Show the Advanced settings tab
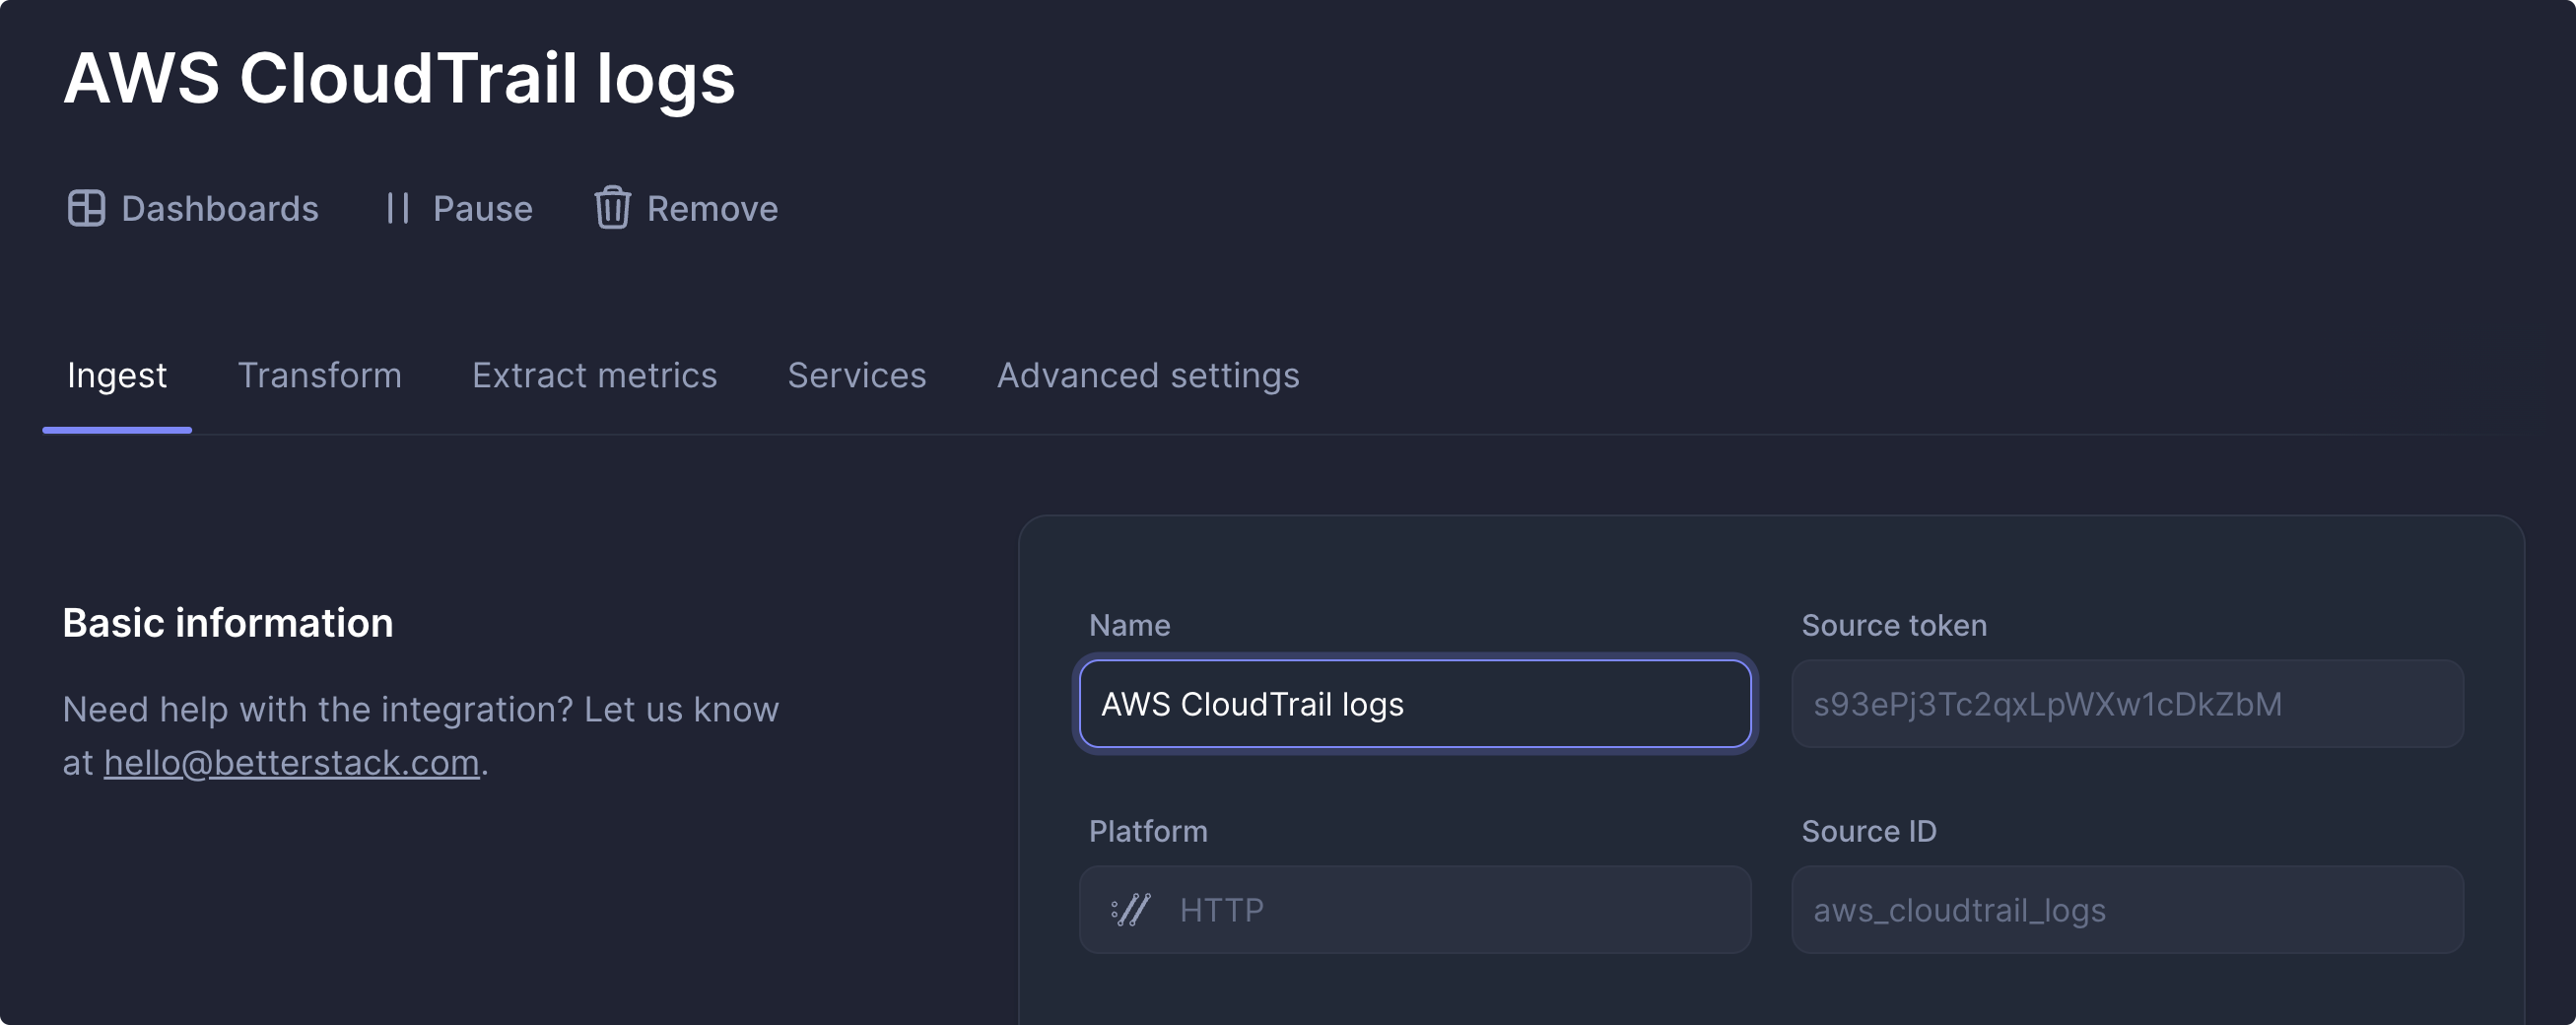This screenshot has height=1025, width=2576. coord(1148,375)
